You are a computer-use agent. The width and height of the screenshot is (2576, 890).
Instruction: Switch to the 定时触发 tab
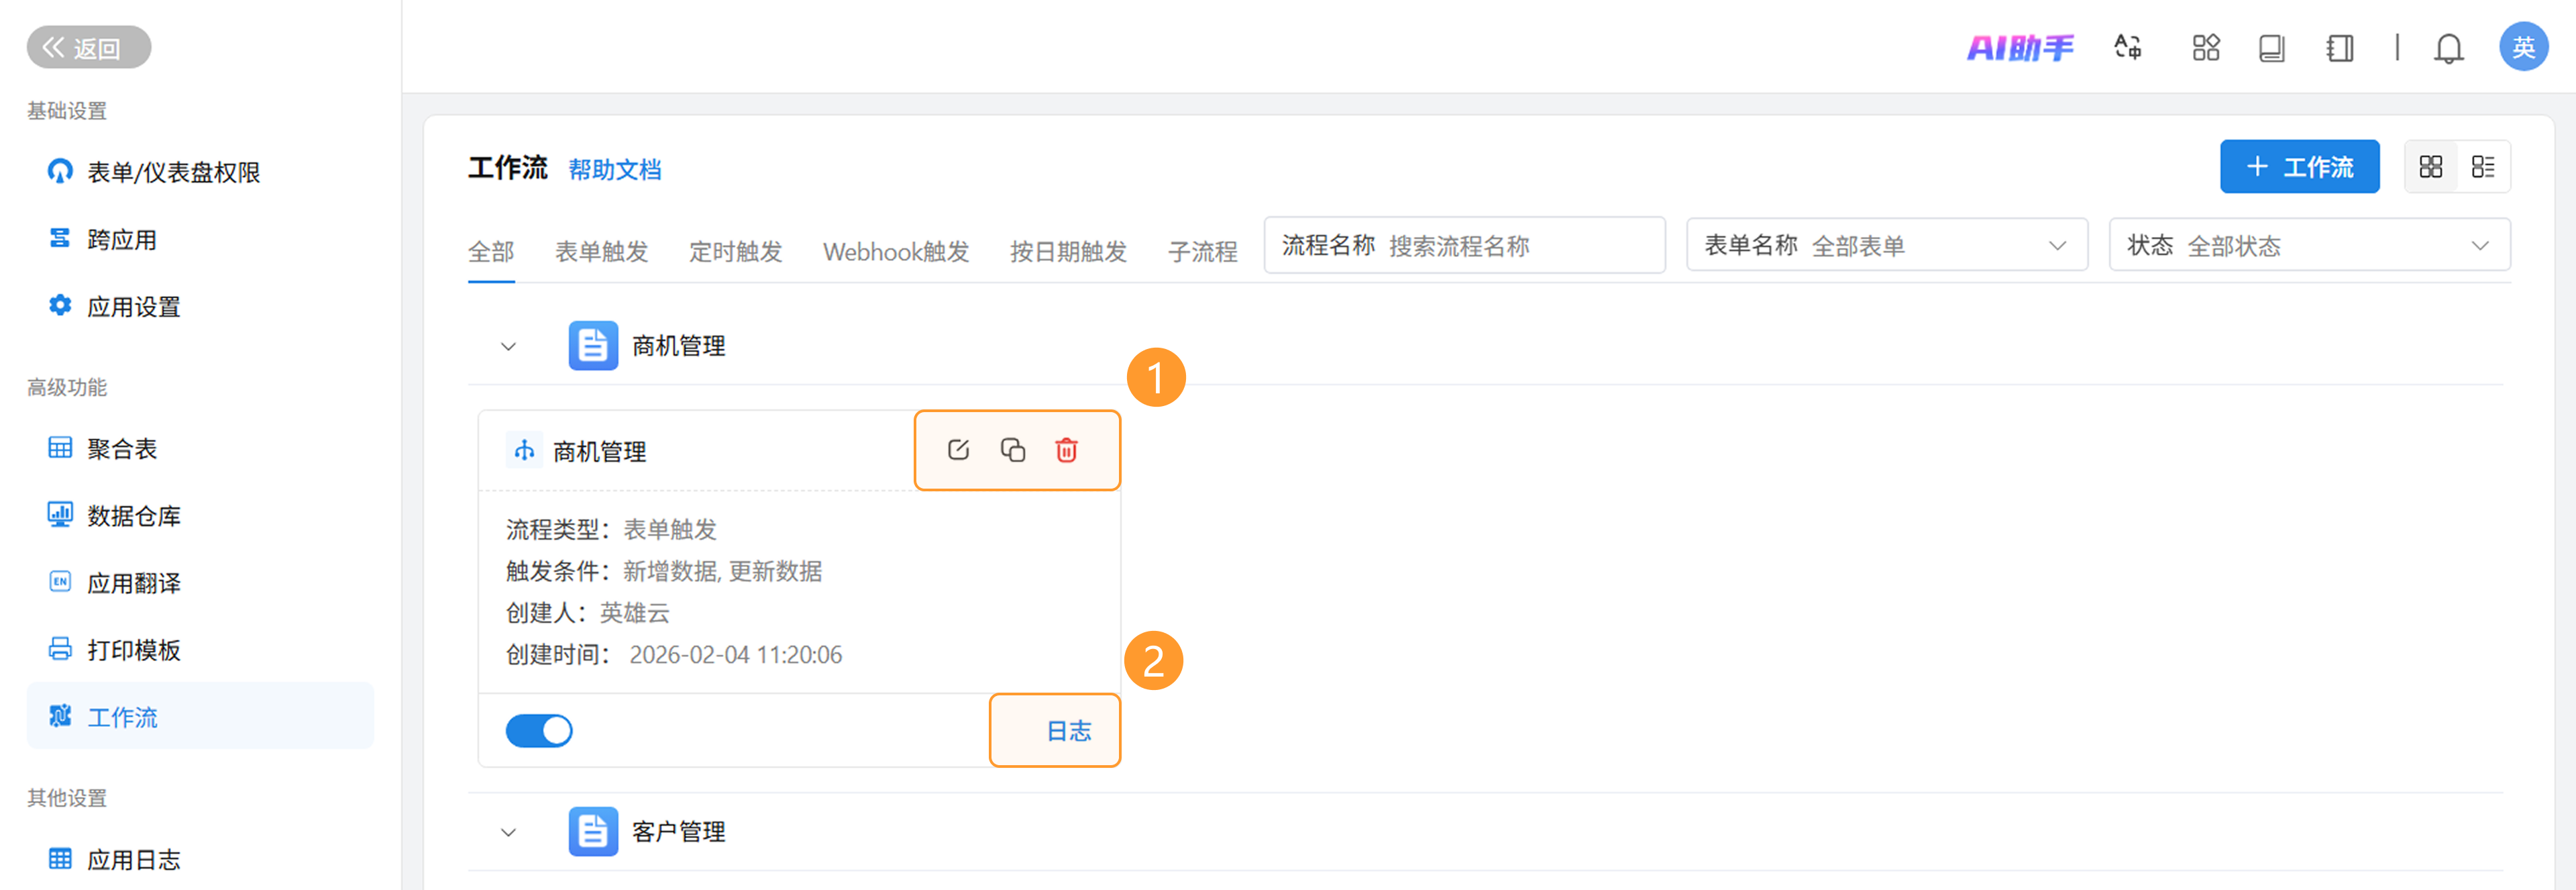pos(735,252)
